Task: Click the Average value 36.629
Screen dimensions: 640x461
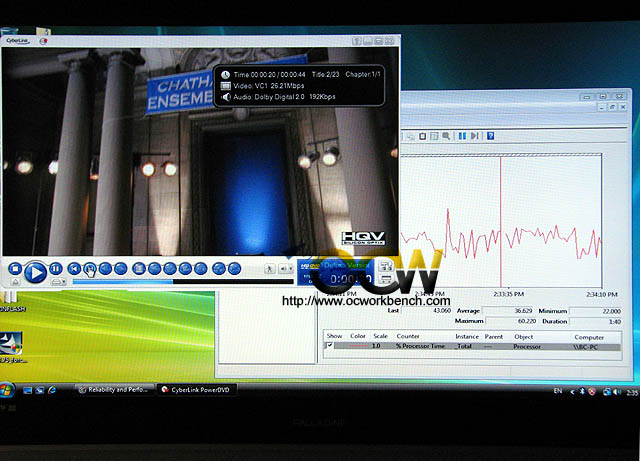Action: click(523, 311)
